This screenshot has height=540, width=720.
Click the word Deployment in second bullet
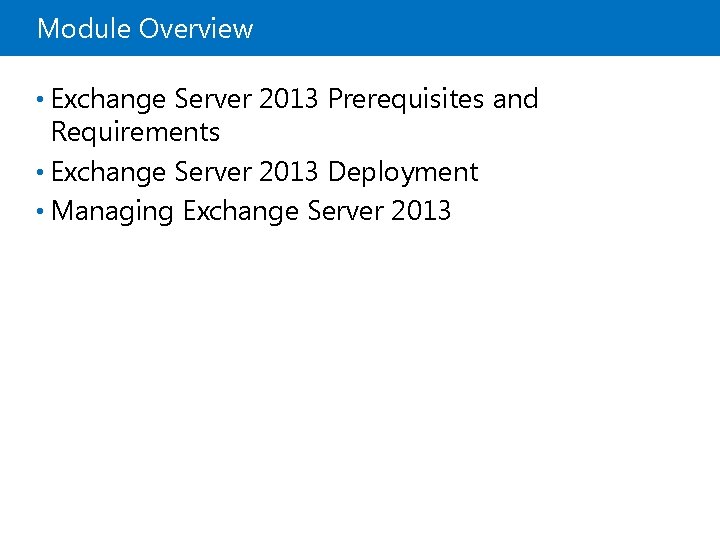tap(403, 172)
